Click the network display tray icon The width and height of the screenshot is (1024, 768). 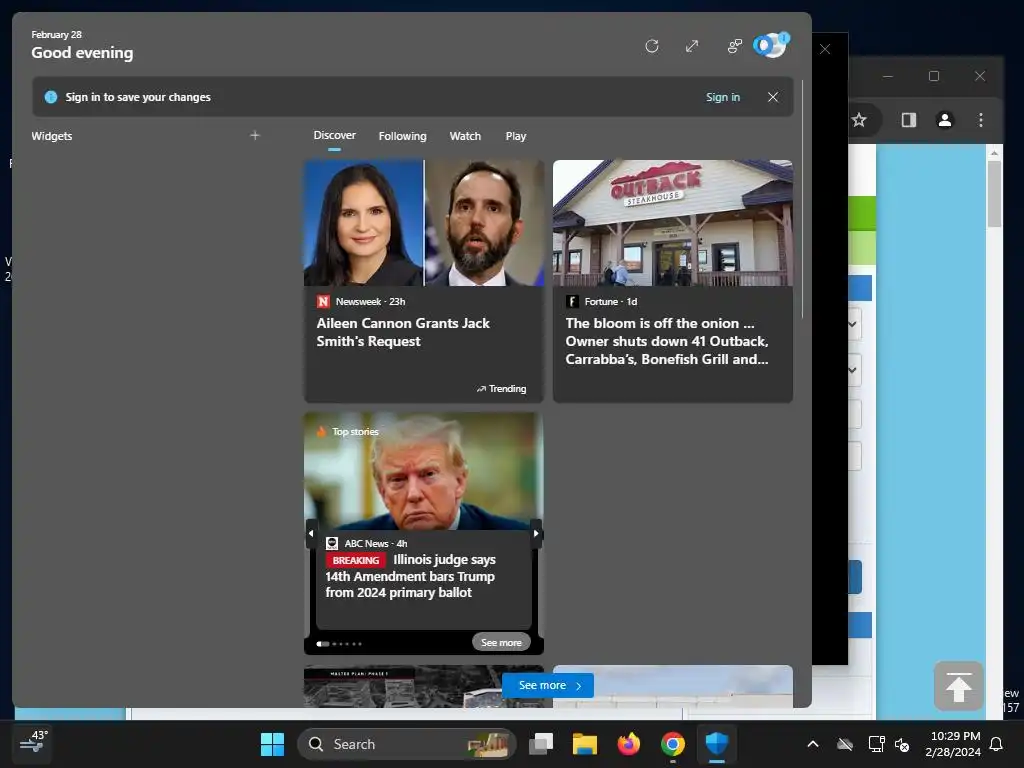tap(876, 744)
